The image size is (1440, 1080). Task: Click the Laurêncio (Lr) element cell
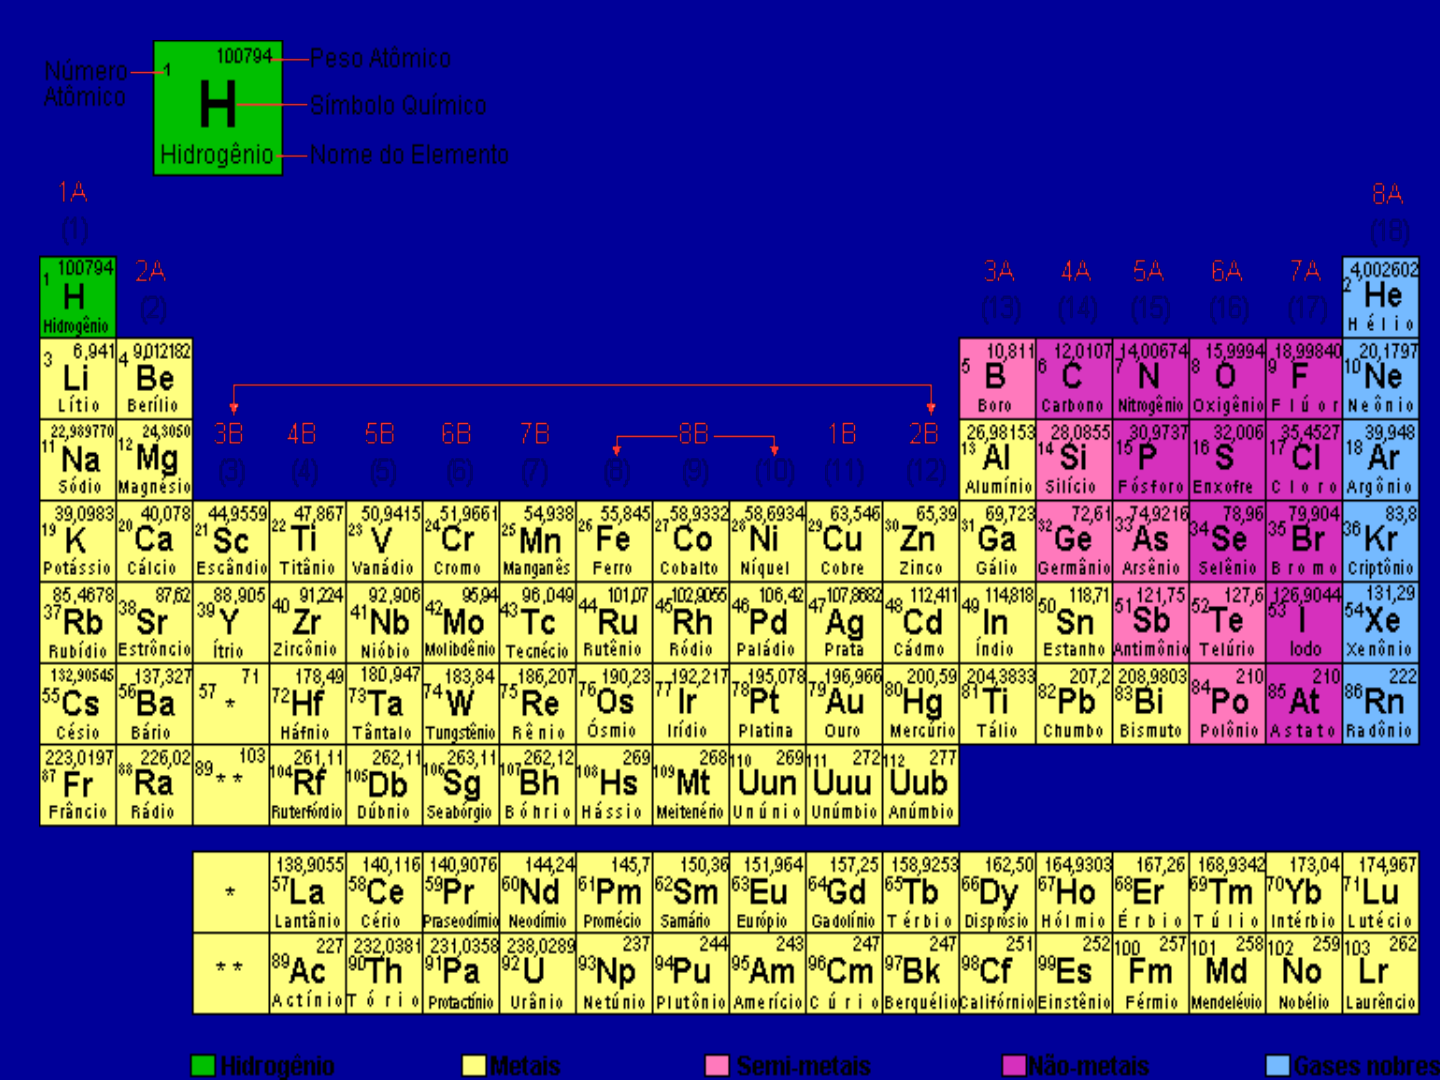click(x=1381, y=973)
